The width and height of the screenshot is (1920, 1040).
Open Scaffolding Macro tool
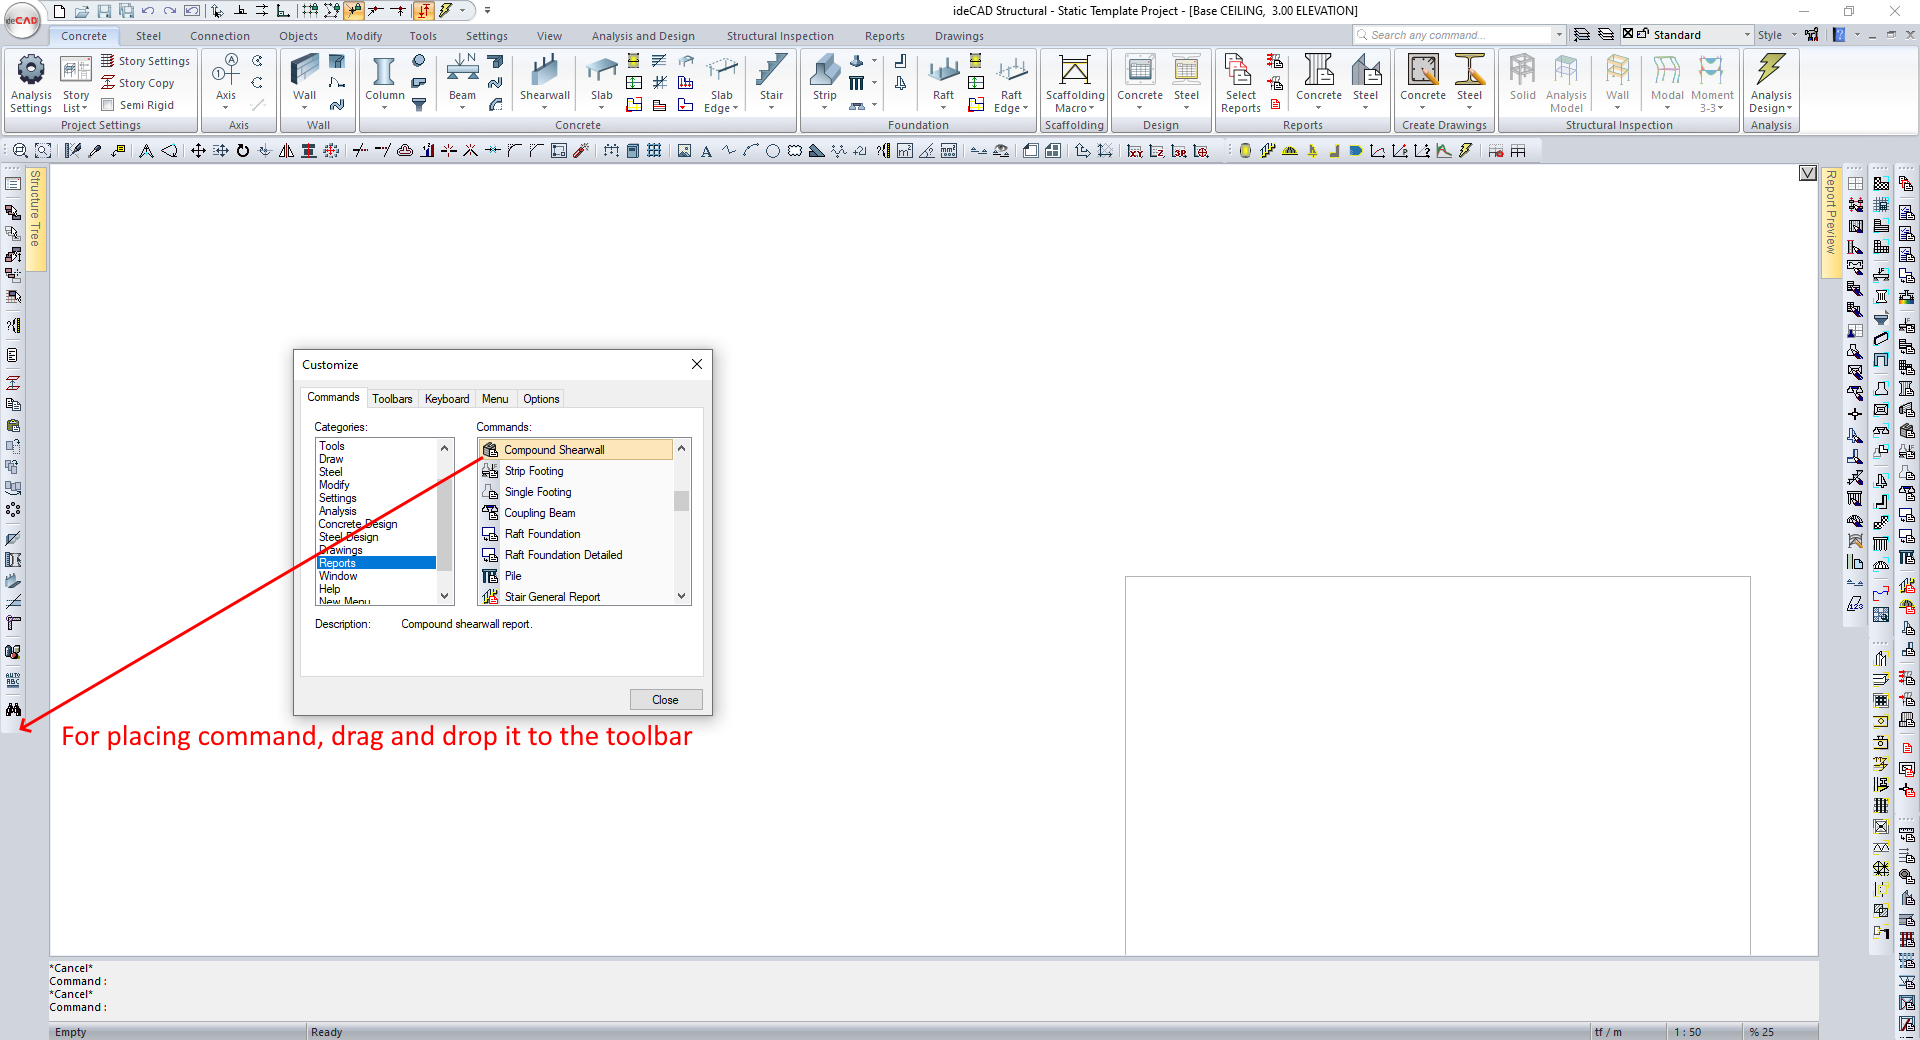coord(1074,74)
